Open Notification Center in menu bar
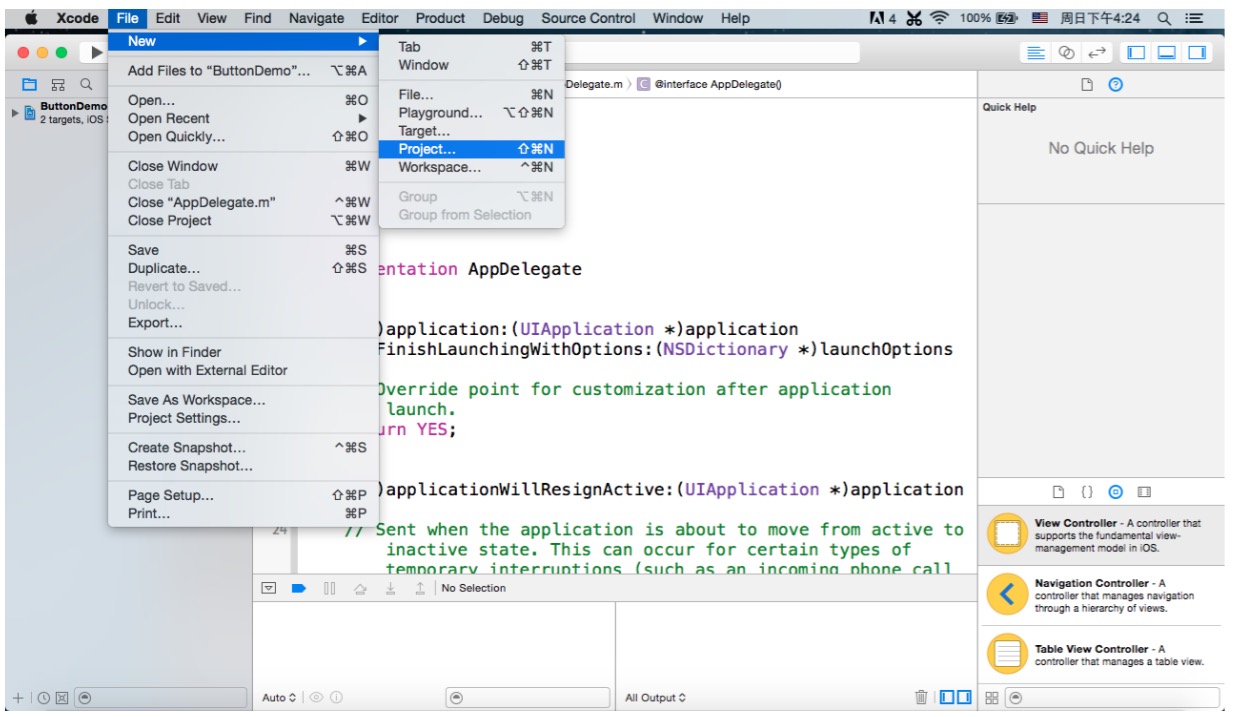 click(1194, 18)
